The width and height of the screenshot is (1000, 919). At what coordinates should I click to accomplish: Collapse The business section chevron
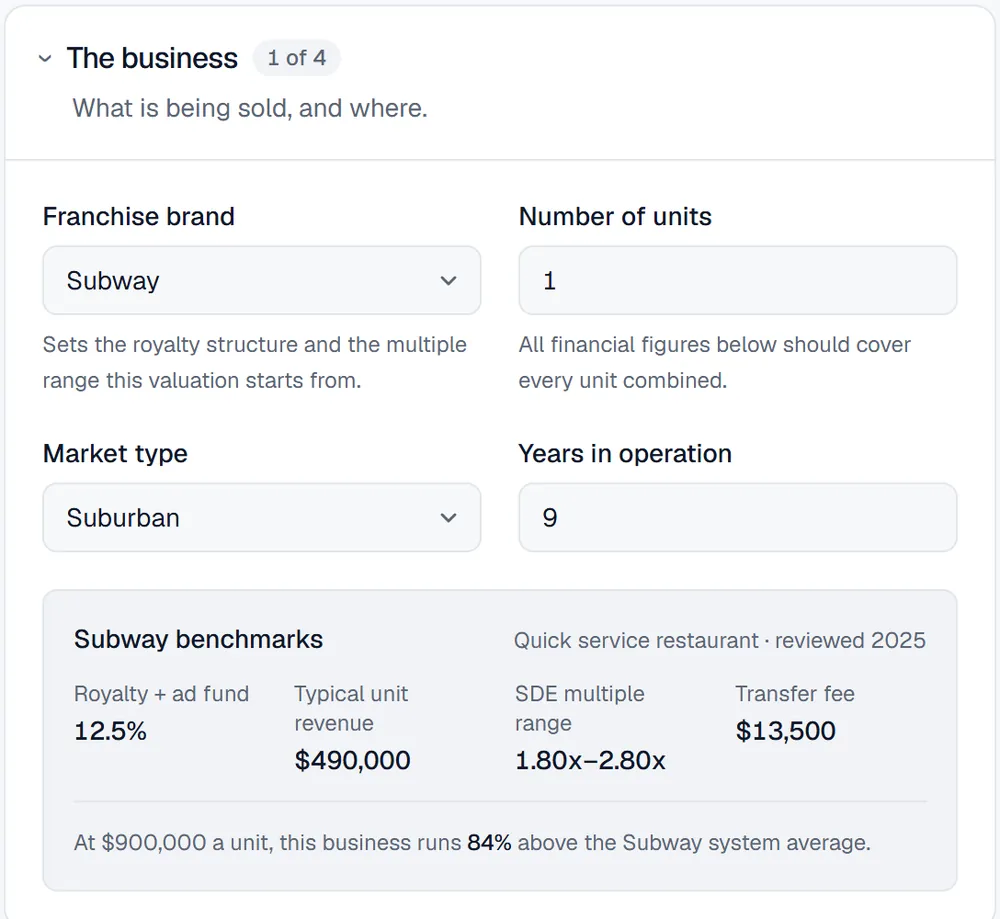click(x=45, y=59)
